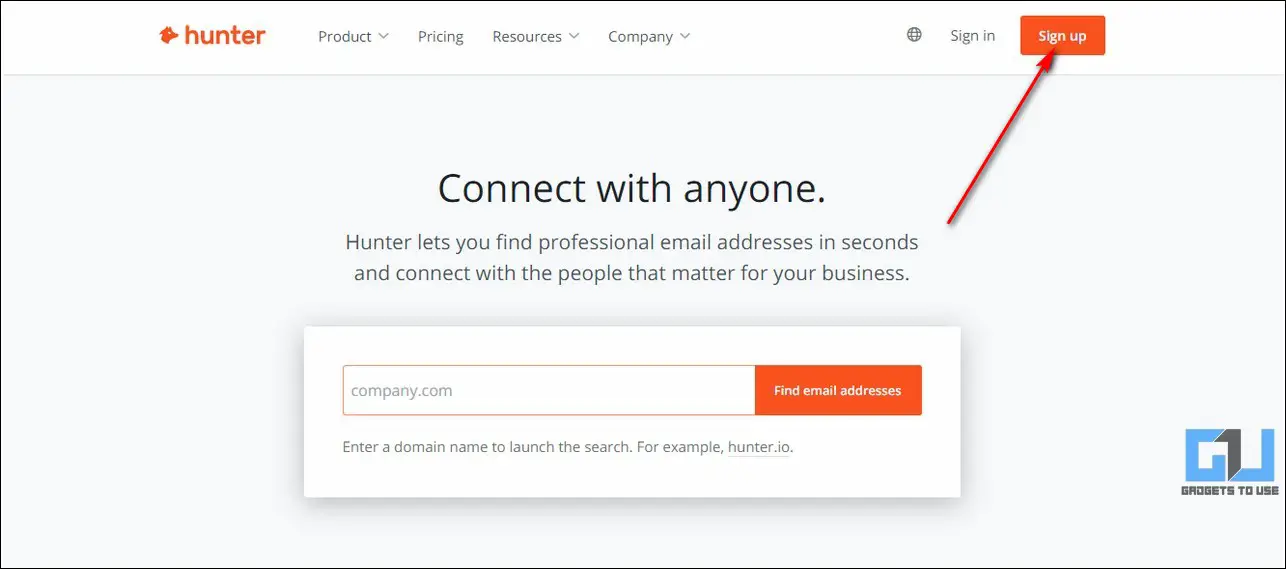Expand the chevron beside Resources

[x=574, y=36]
